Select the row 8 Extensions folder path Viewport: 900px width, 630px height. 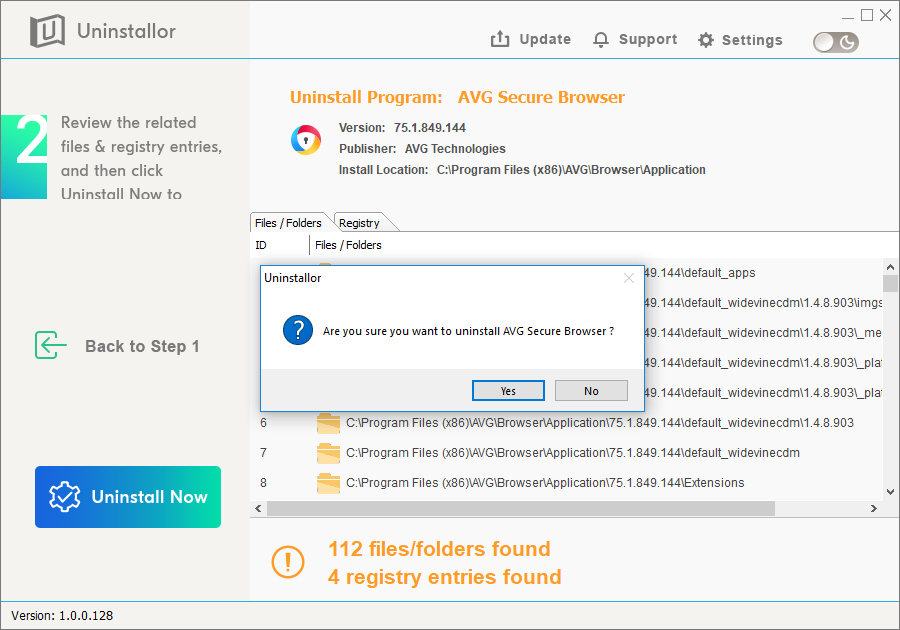(545, 483)
